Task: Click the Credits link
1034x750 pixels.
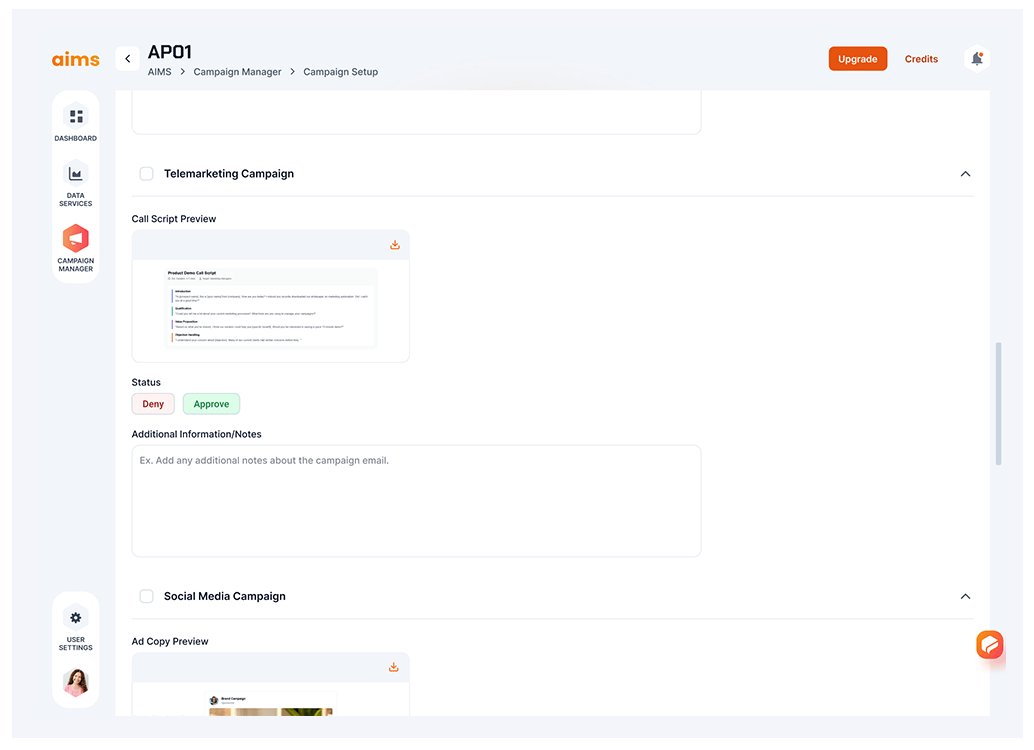Action: click(x=921, y=59)
